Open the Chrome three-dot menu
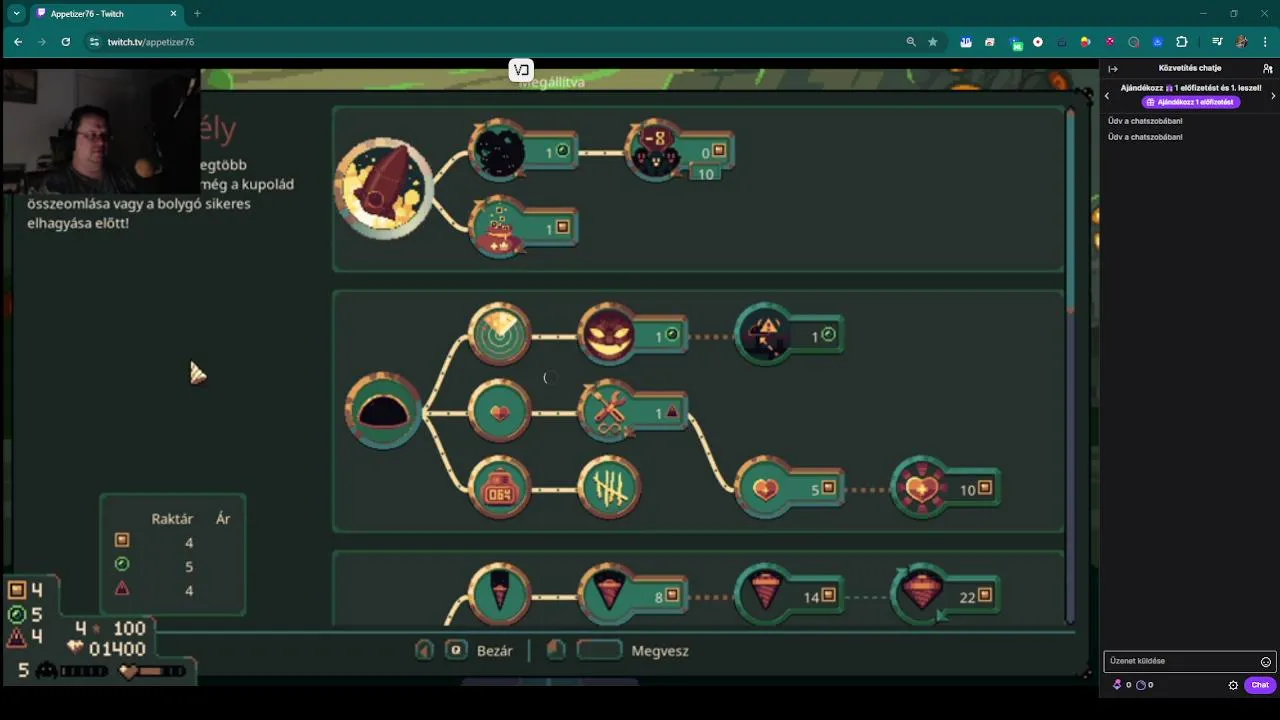The height and width of the screenshot is (720, 1280). click(x=1266, y=42)
